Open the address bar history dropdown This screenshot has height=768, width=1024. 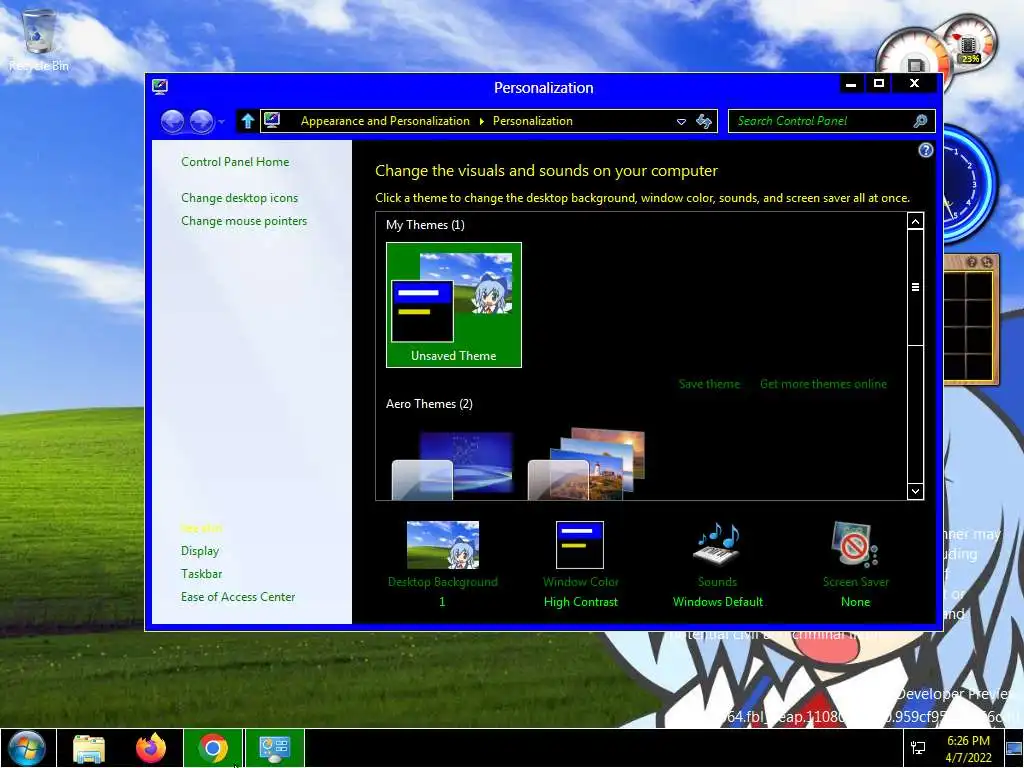coord(681,121)
